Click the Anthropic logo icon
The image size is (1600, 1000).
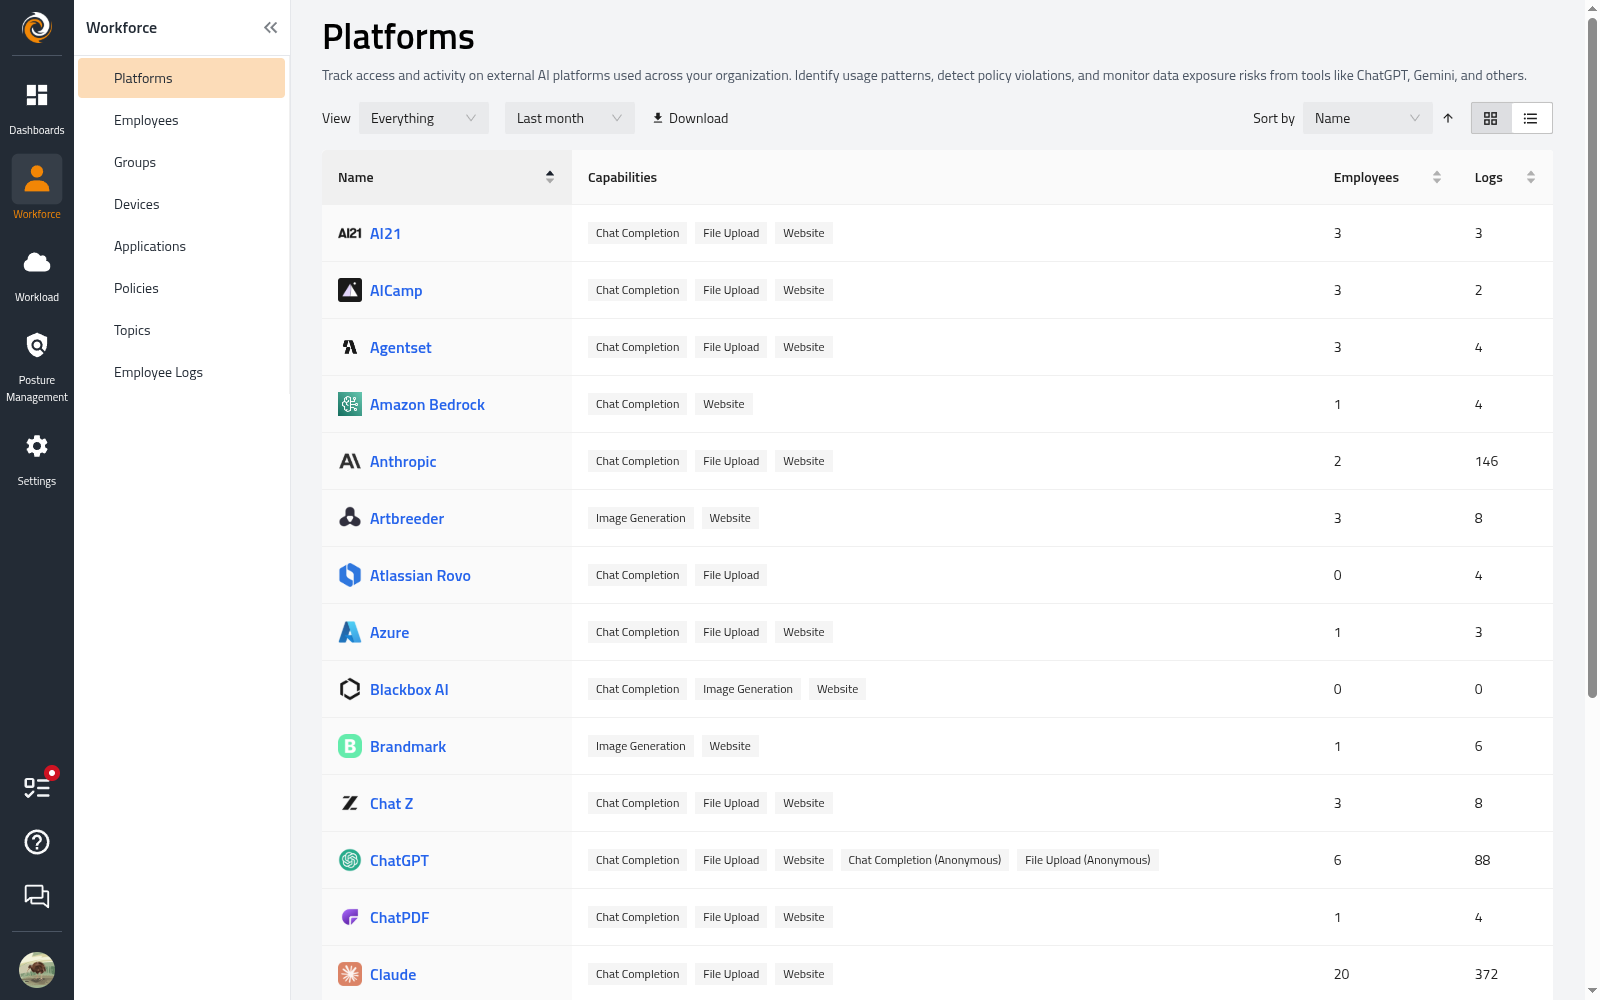[350, 461]
